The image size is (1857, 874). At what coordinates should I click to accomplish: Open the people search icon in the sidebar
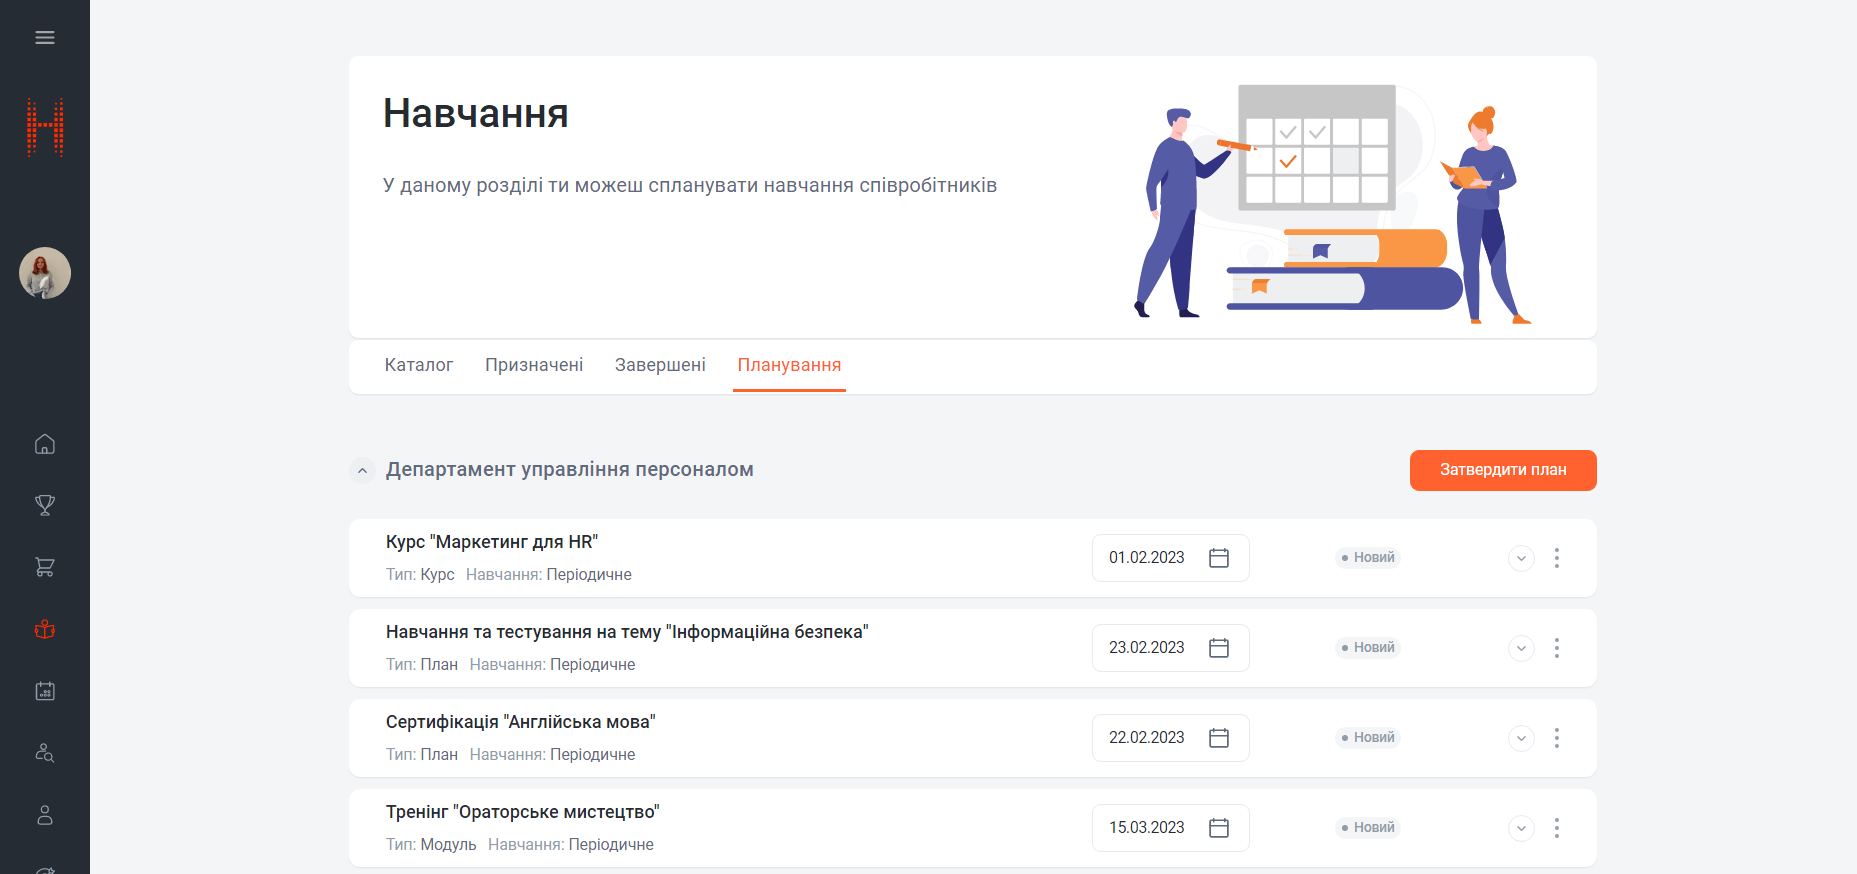(x=45, y=753)
